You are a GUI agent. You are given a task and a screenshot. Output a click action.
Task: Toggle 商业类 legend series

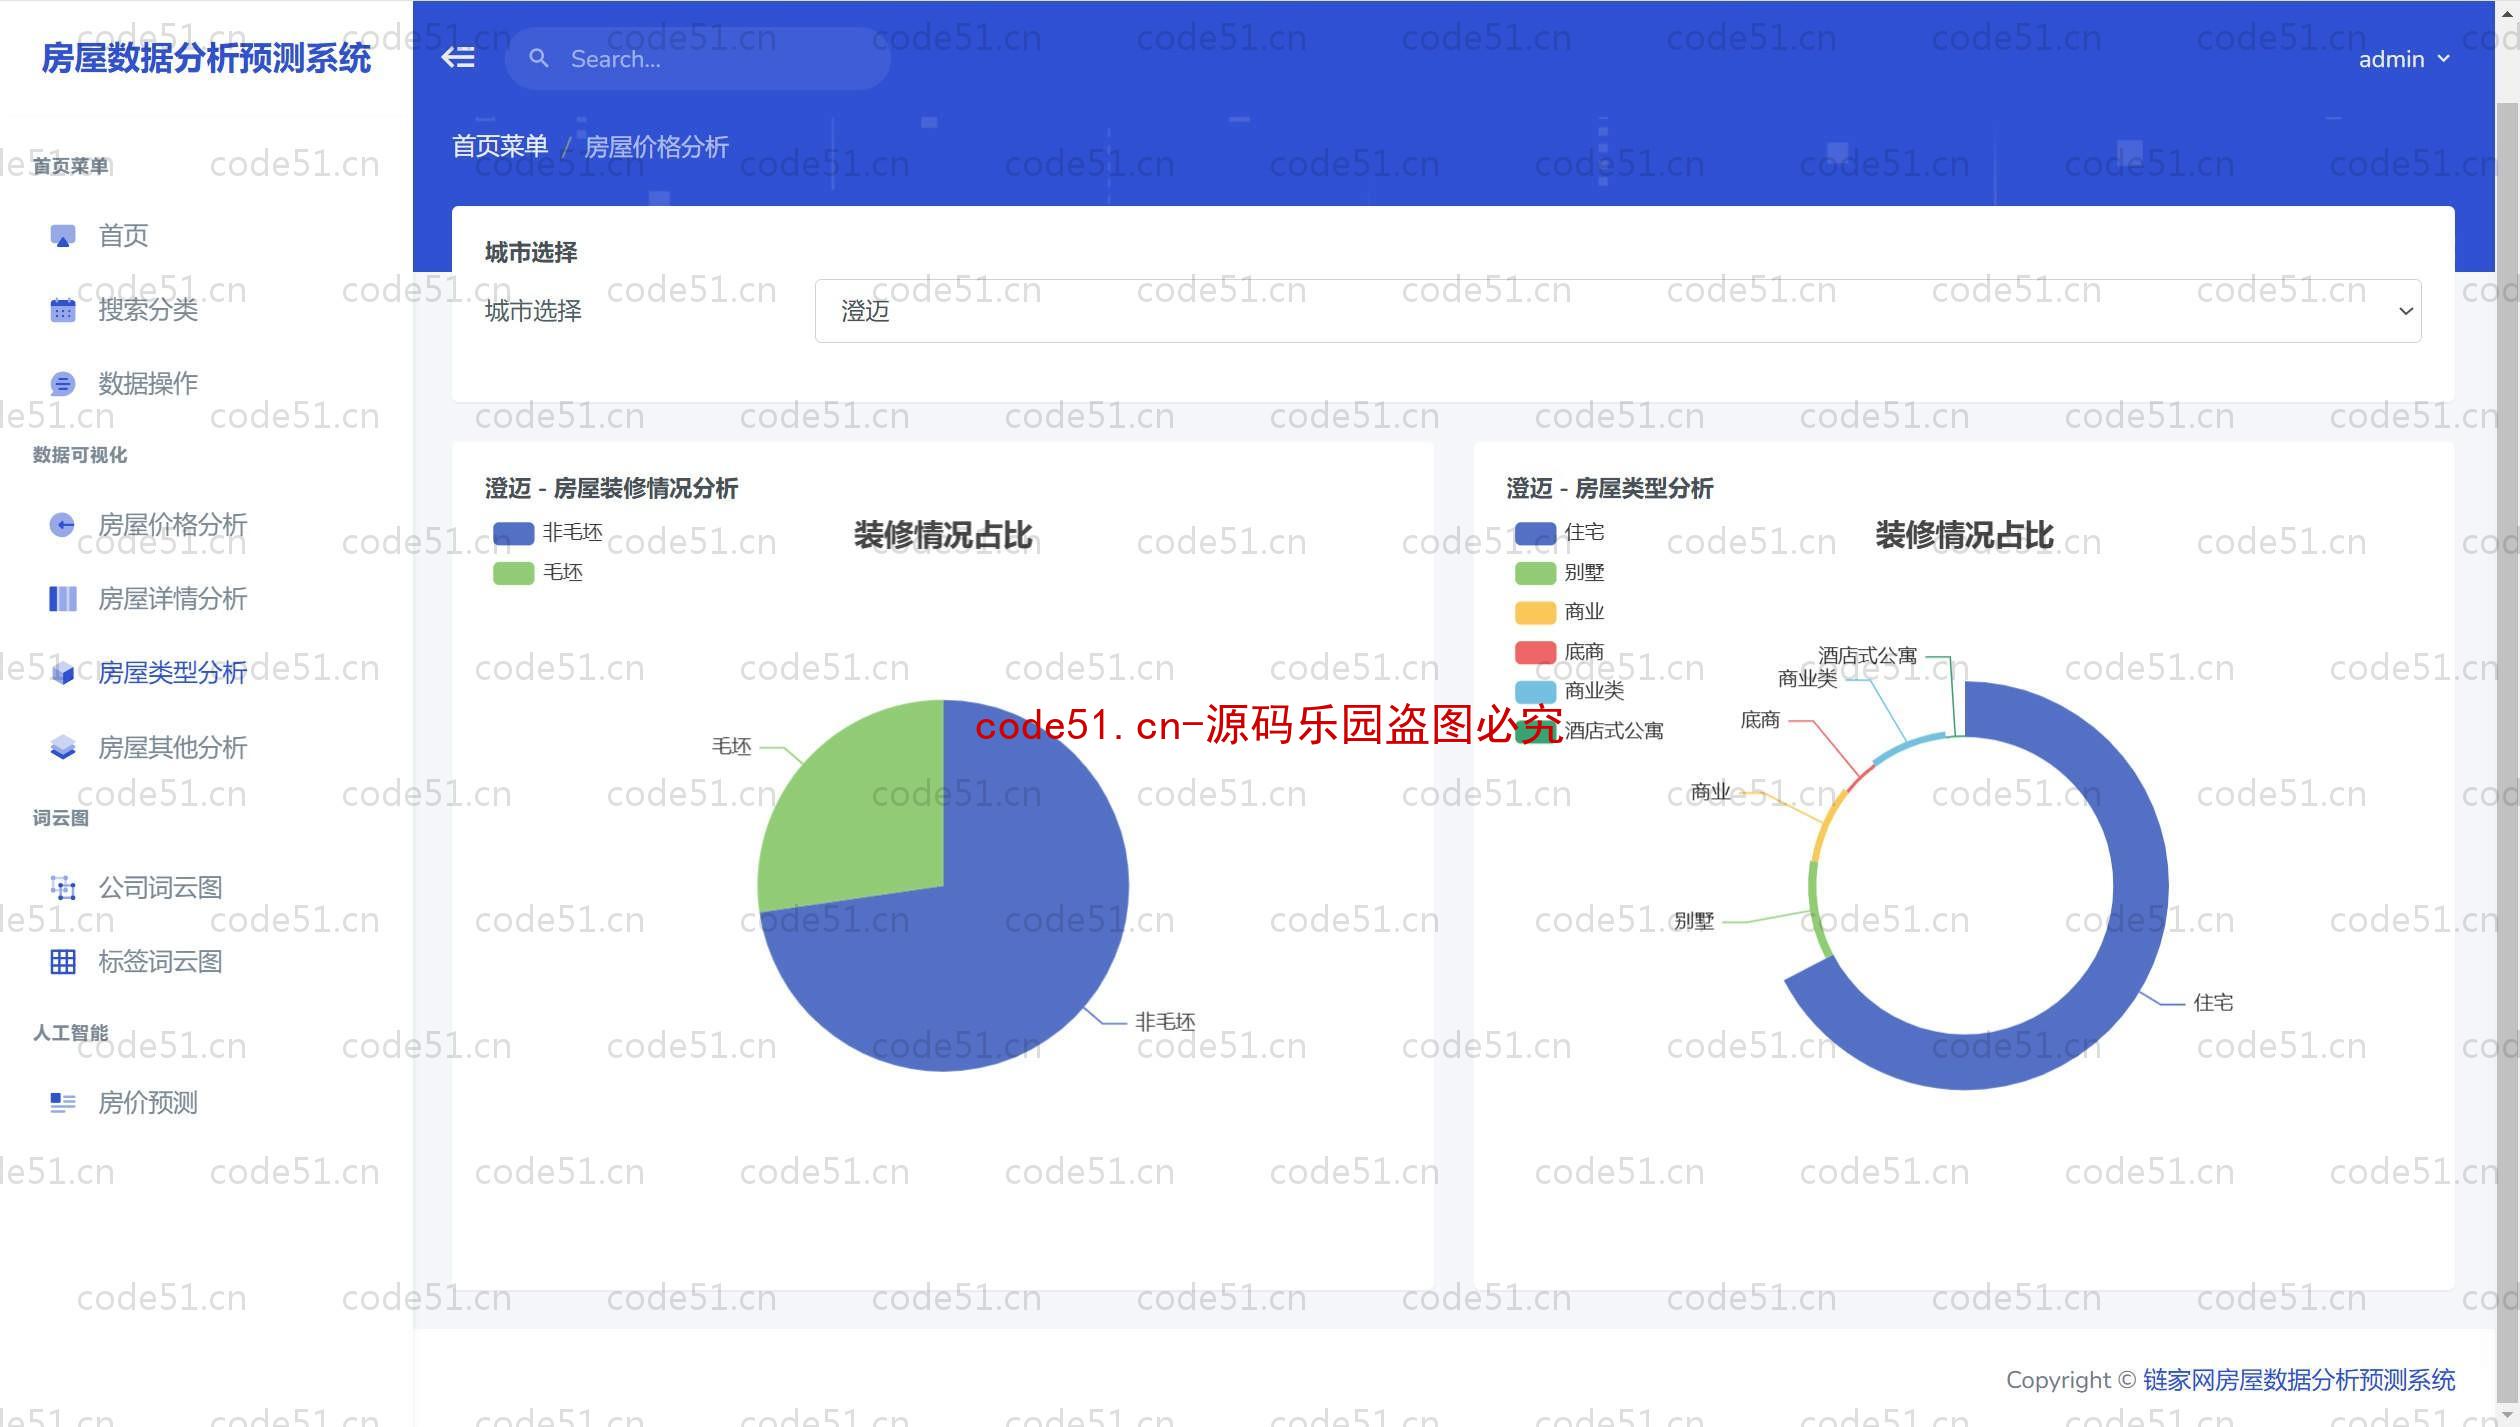1570,691
